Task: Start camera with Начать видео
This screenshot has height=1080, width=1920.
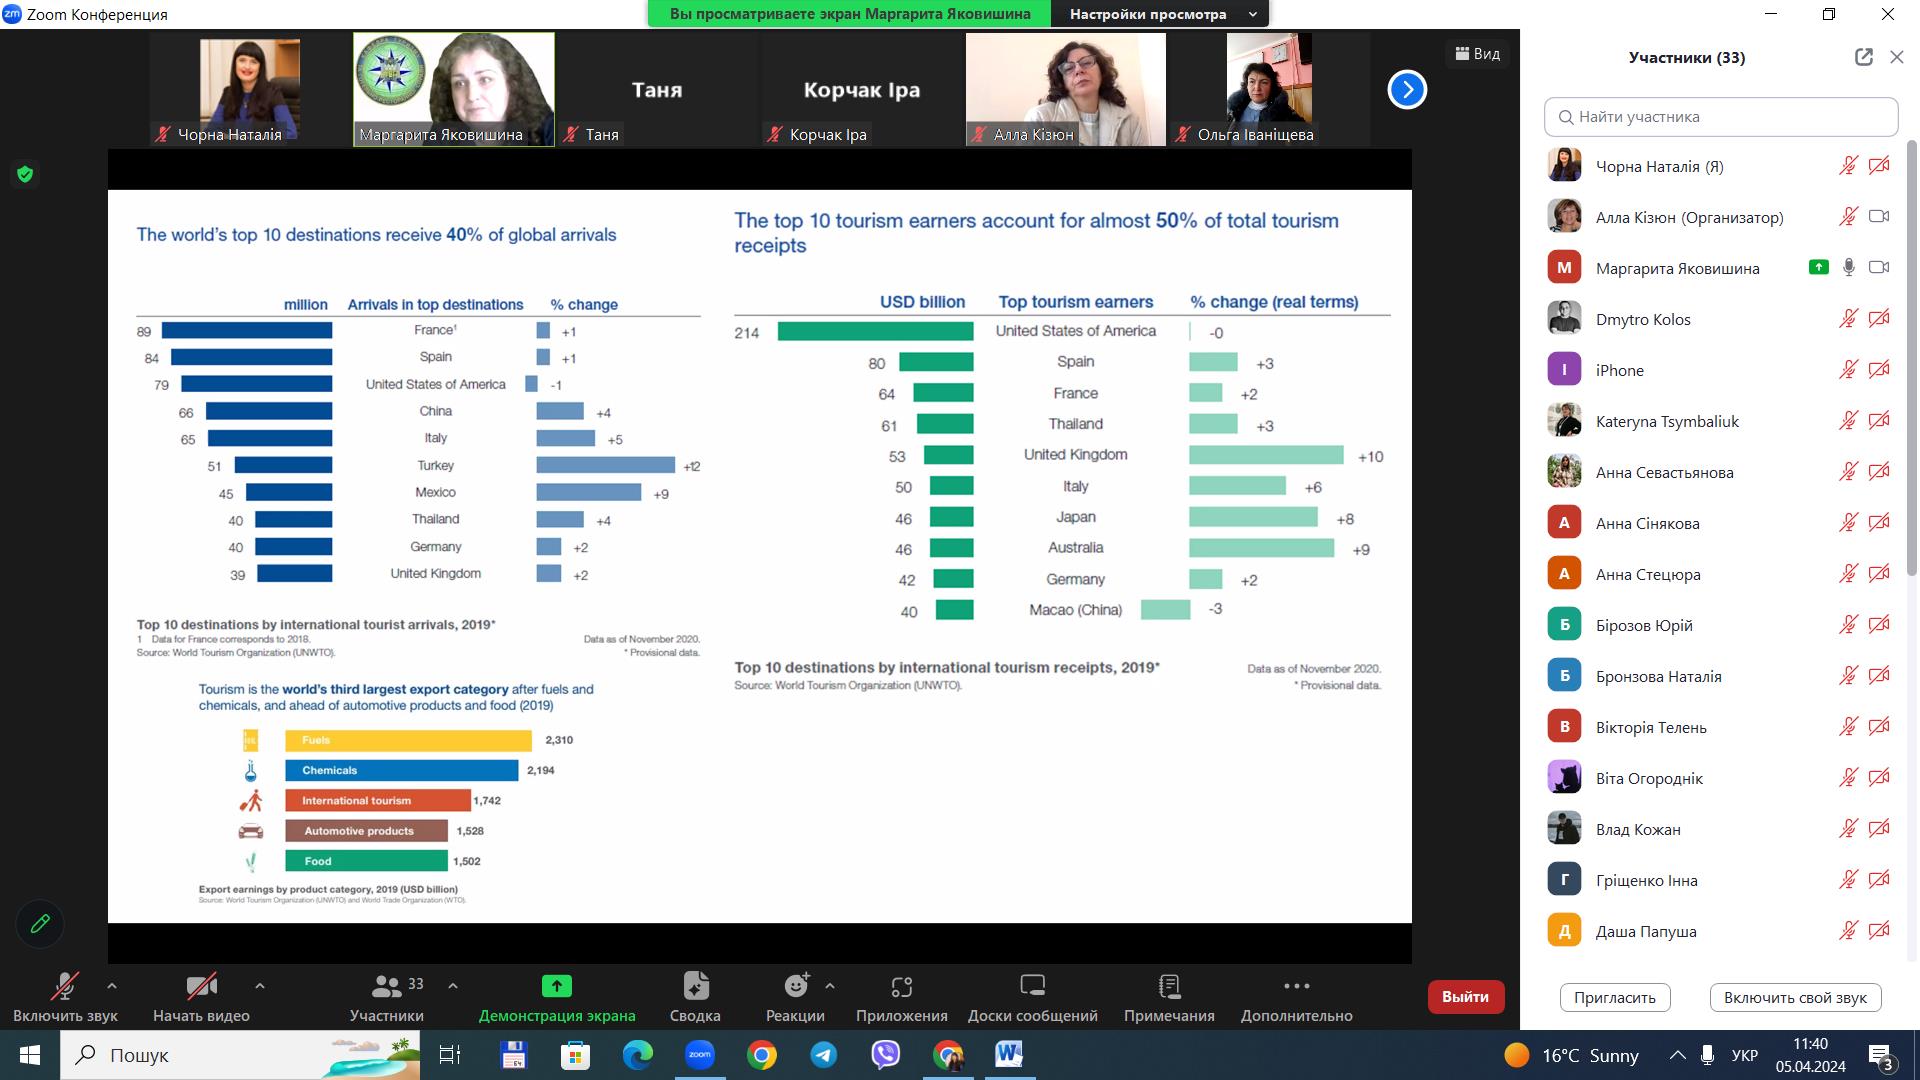Action: point(201,987)
